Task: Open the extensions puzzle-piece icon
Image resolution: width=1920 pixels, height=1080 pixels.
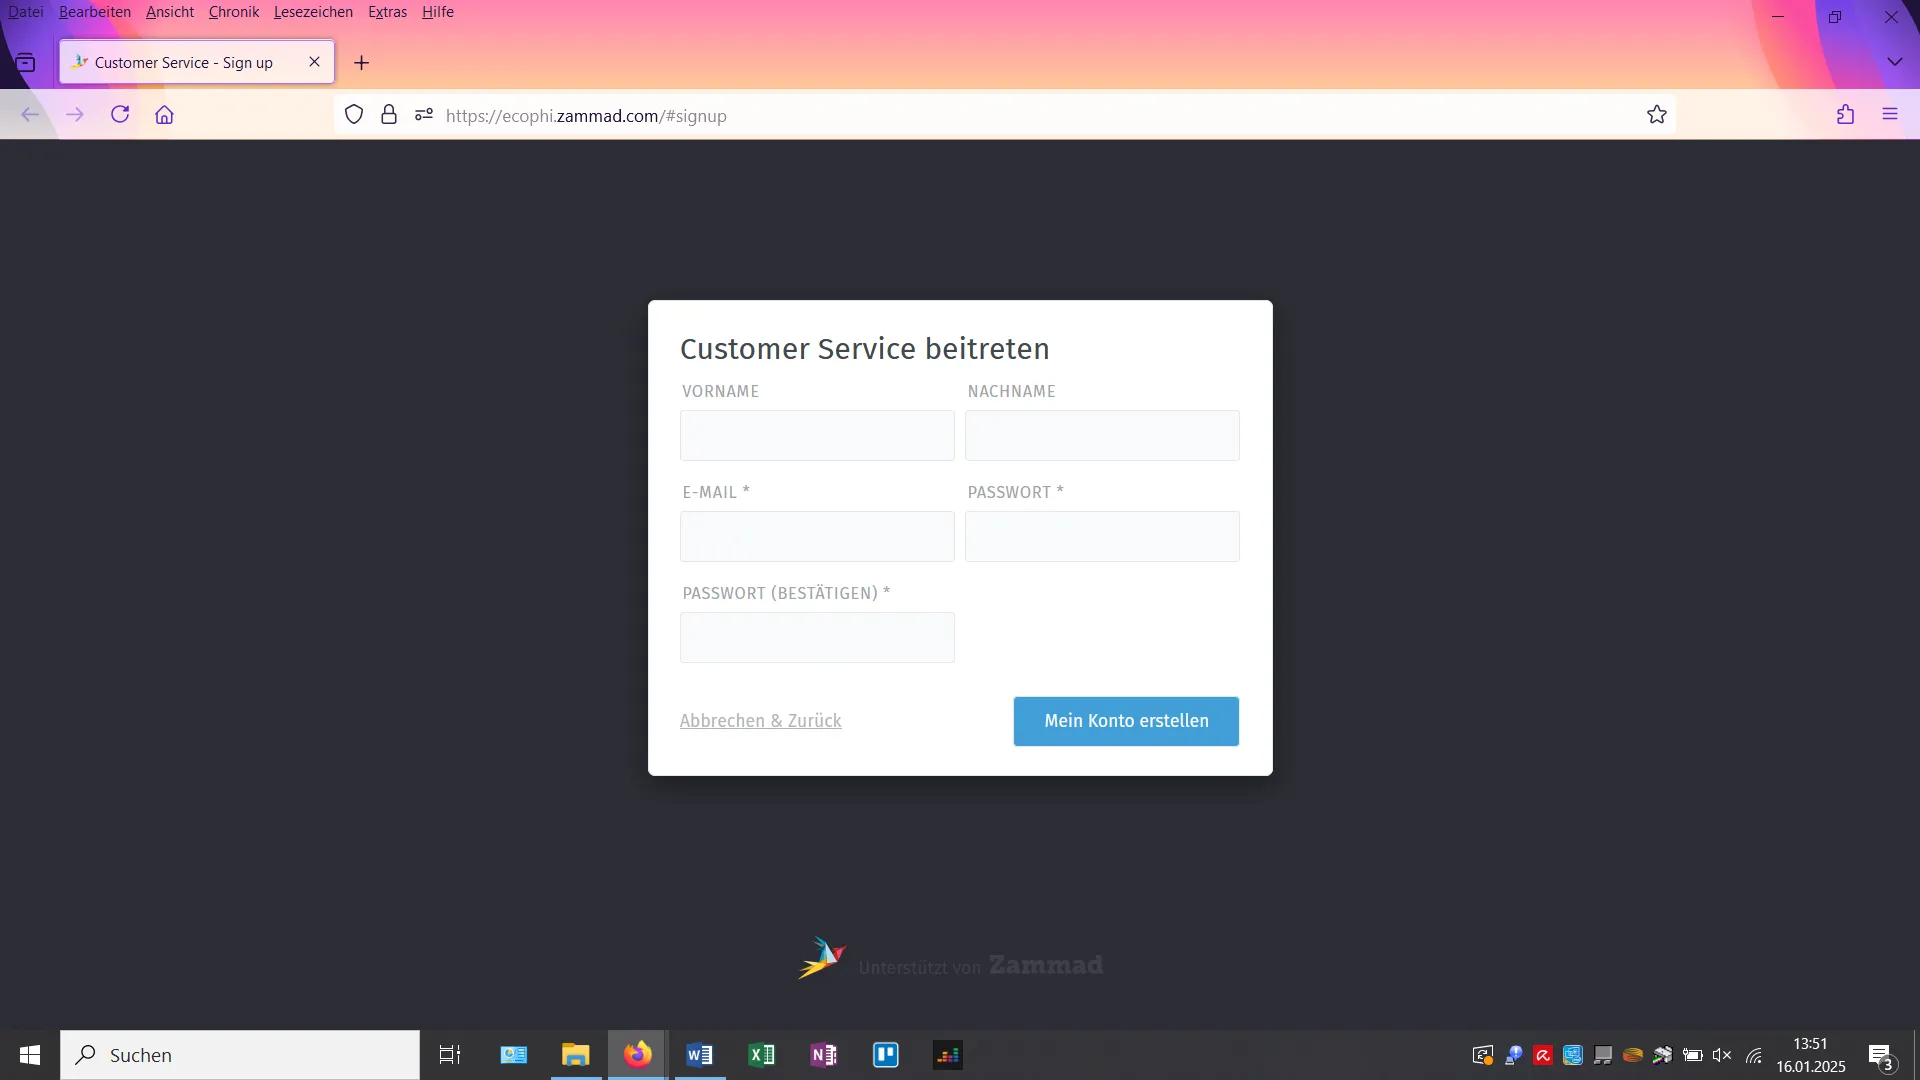Action: point(1845,114)
